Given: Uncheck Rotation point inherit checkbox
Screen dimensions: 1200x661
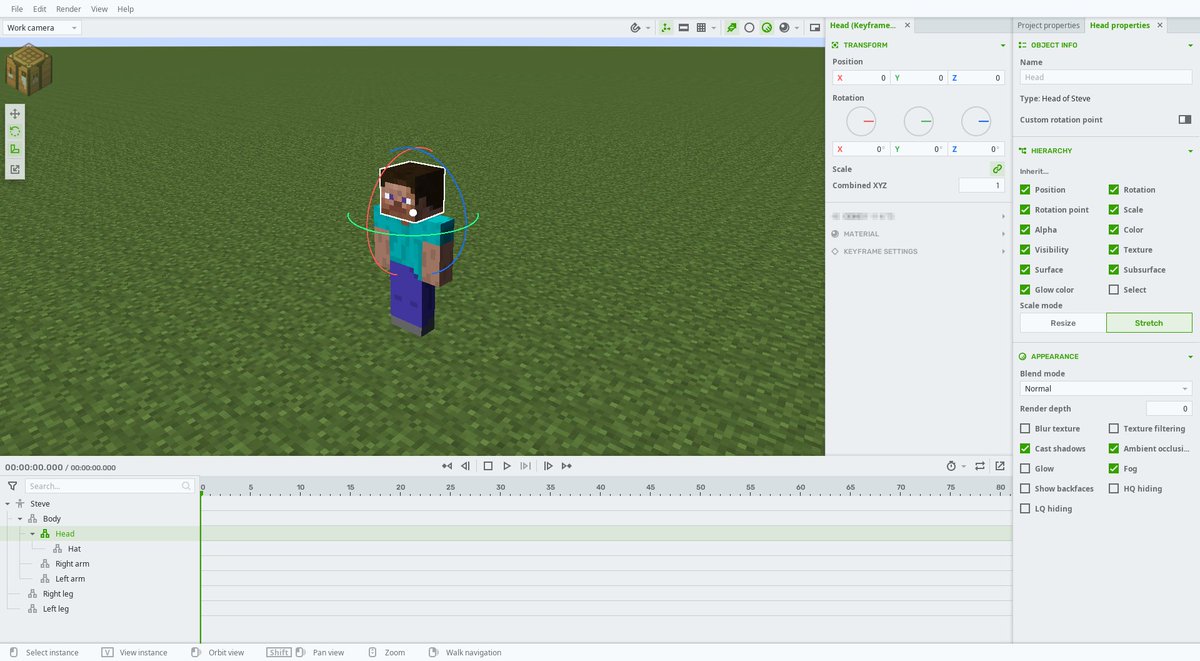Looking at the screenshot, I should [1025, 210].
